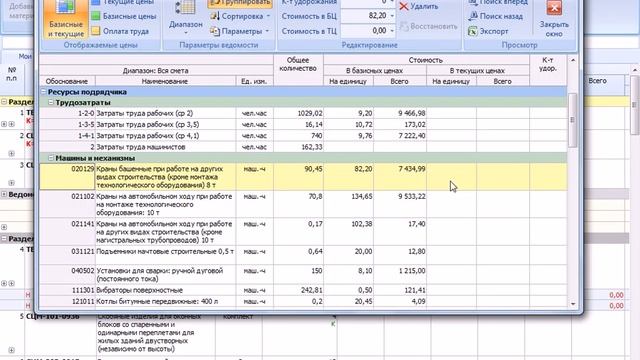640x360 pixels.
Task: Expand position 5 'СЦМ-101-0936' in background estimate
Action: (11, 350)
